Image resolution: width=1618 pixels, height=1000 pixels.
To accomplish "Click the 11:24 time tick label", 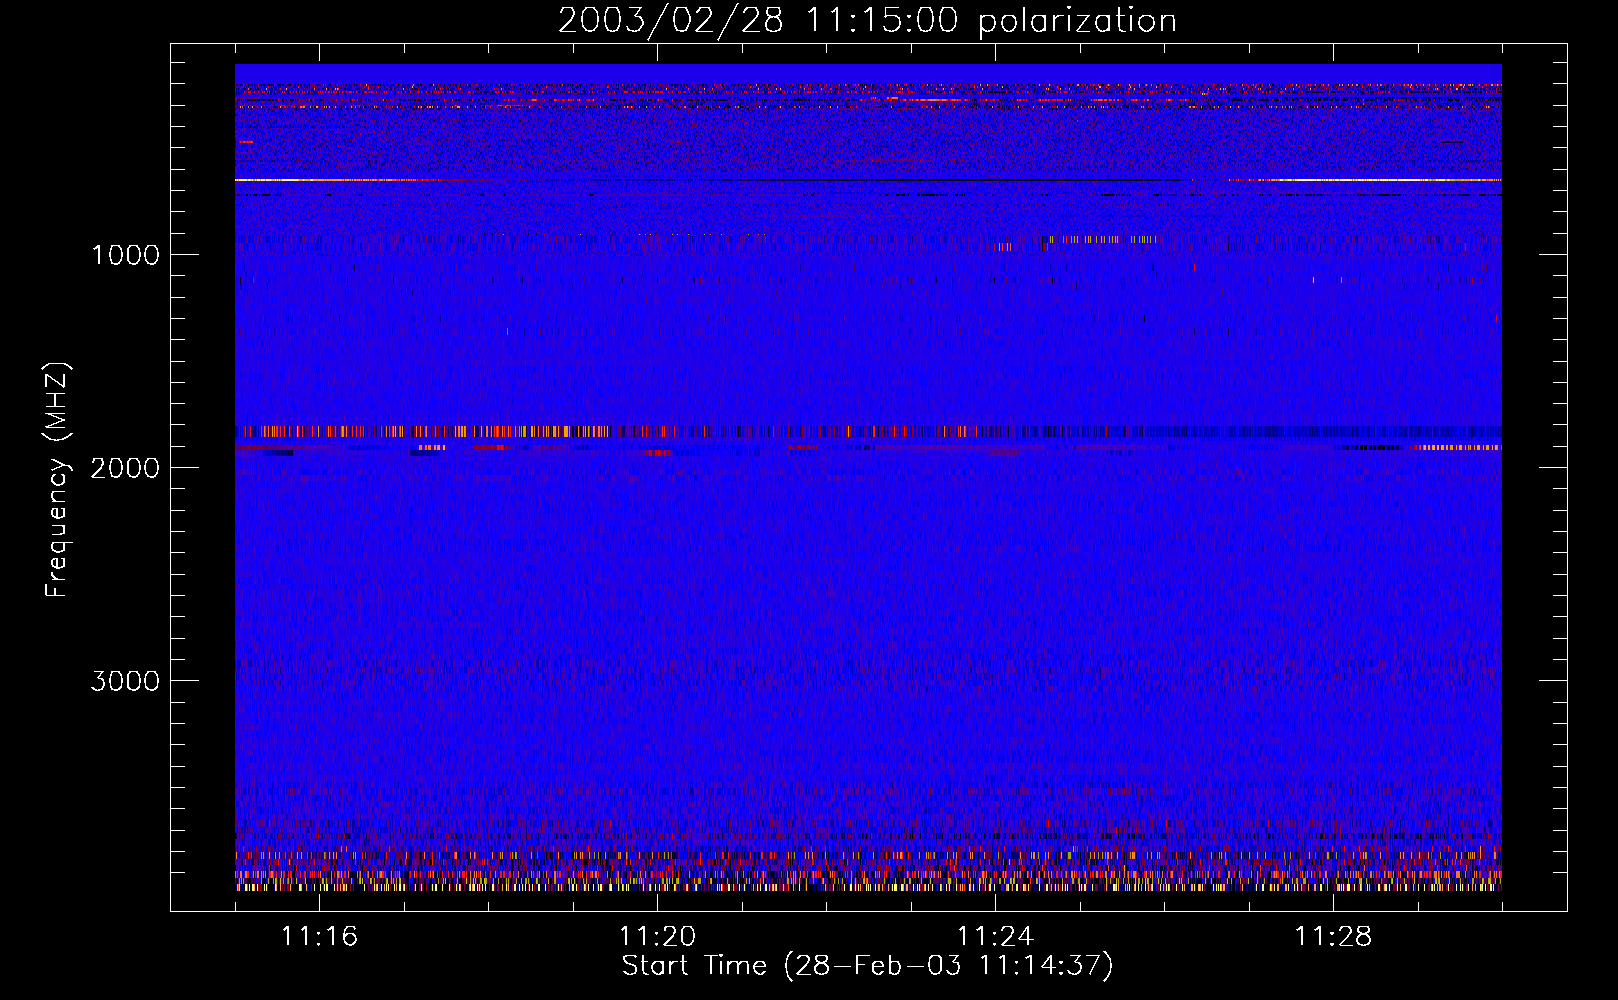I will [x=995, y=937].
